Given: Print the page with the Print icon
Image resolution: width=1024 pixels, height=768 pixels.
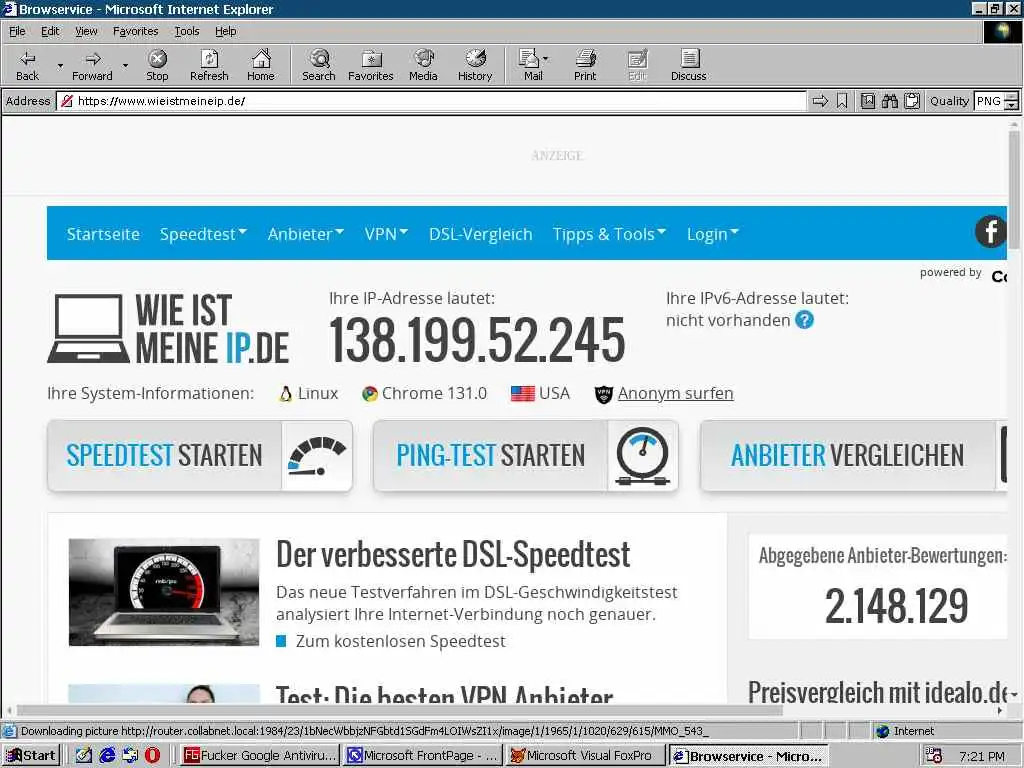Looking at the screenshot, I should click(x=585, y=65).
